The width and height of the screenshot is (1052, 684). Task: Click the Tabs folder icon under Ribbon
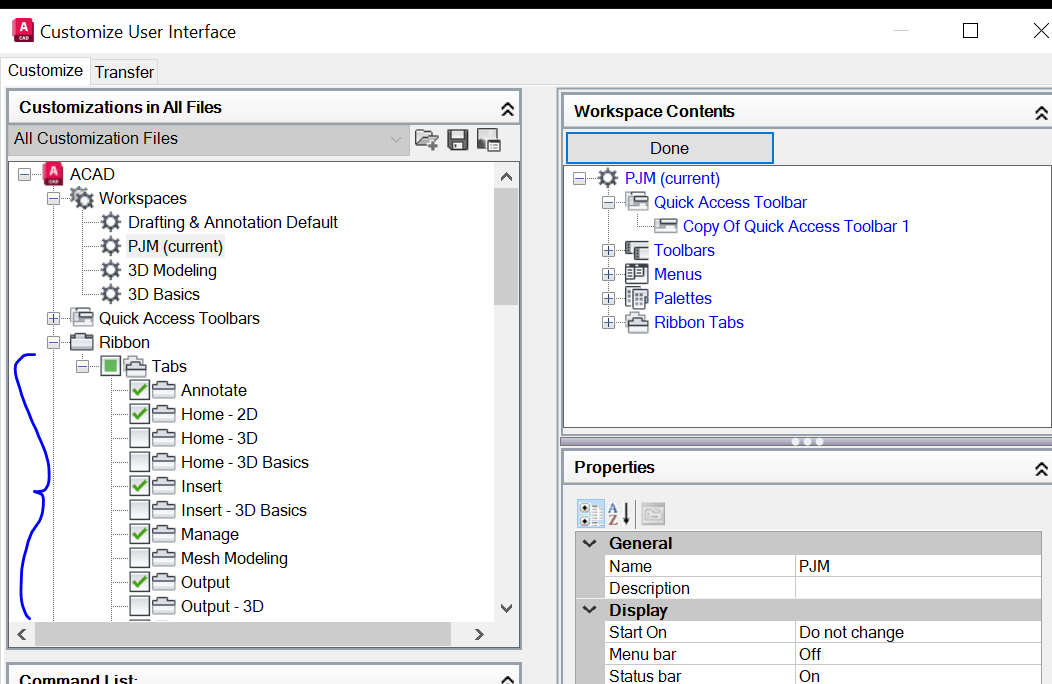pyautogui.click(x=136, y=366)
